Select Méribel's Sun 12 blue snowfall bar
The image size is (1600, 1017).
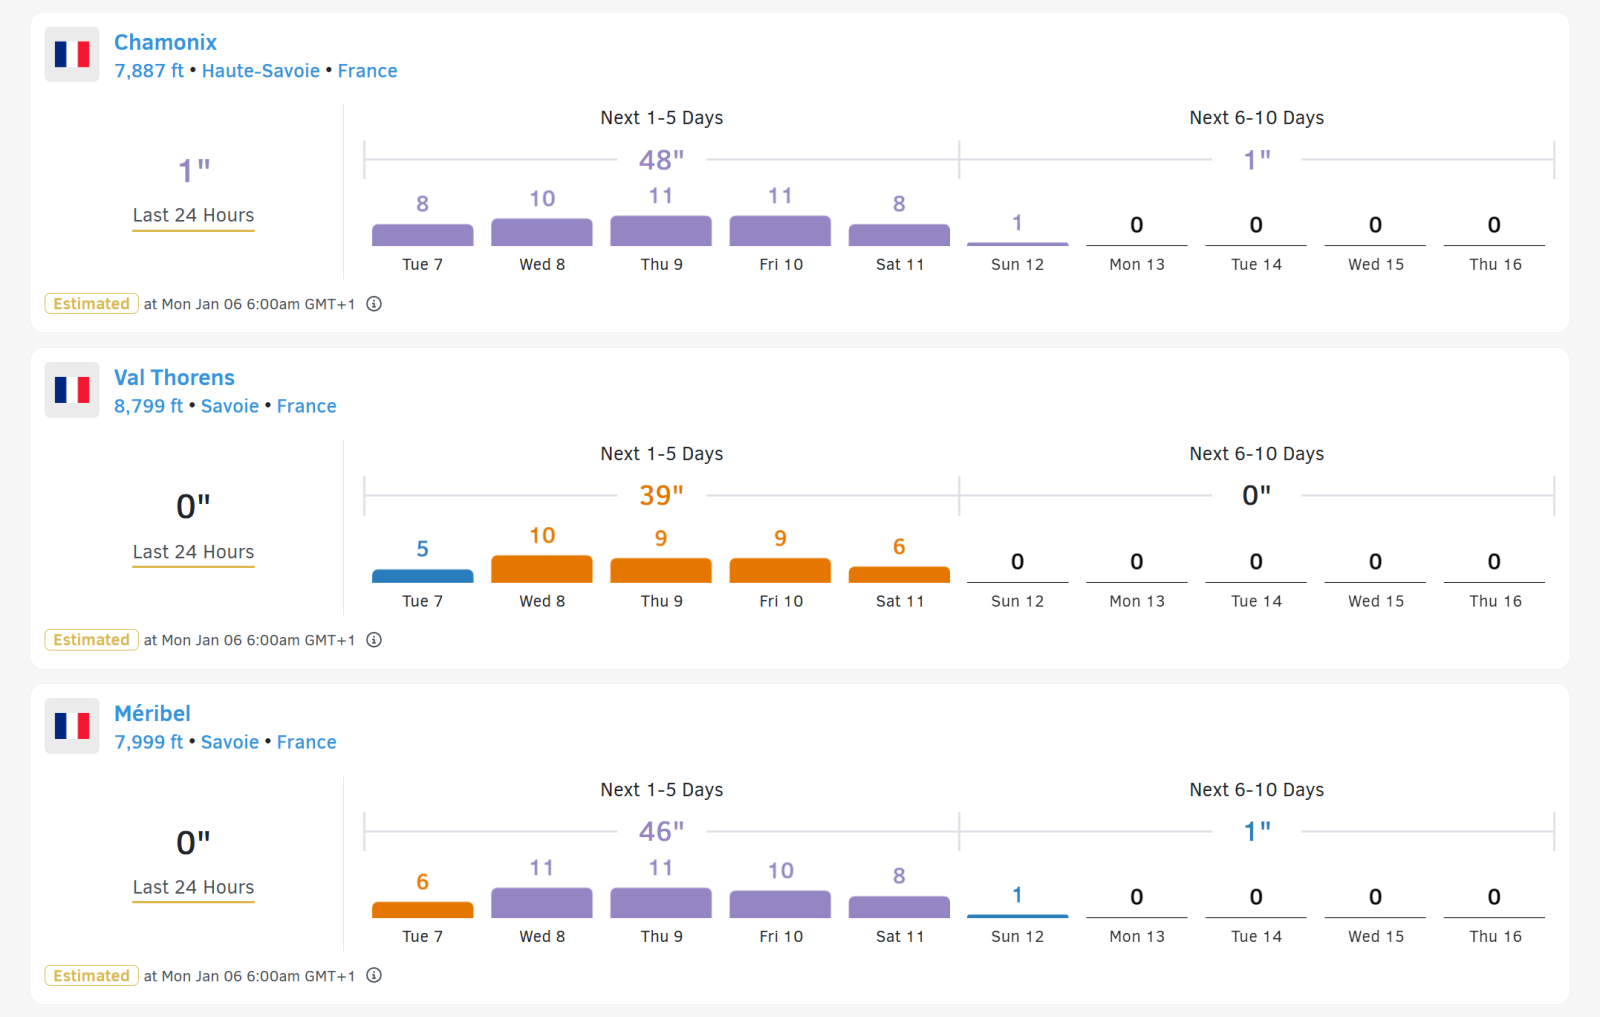click(x=1018, y=916)
